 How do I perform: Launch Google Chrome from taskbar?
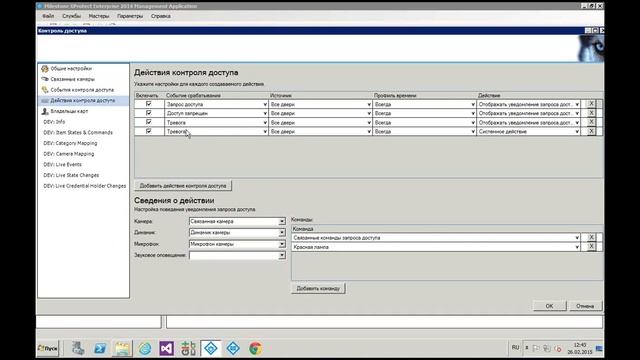(256, 348)
